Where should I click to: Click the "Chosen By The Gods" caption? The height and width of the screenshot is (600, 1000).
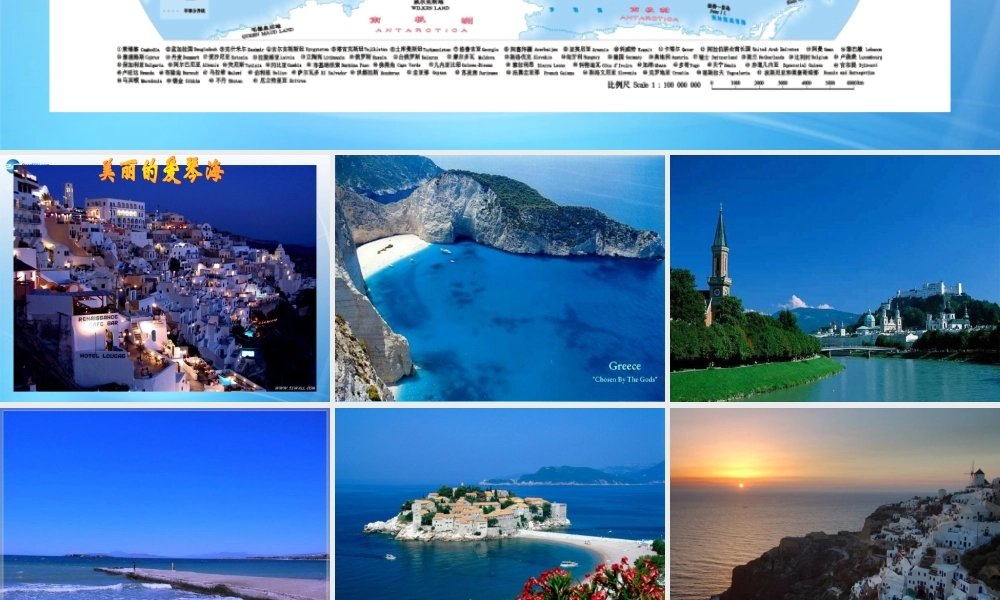tap(624, 379)
